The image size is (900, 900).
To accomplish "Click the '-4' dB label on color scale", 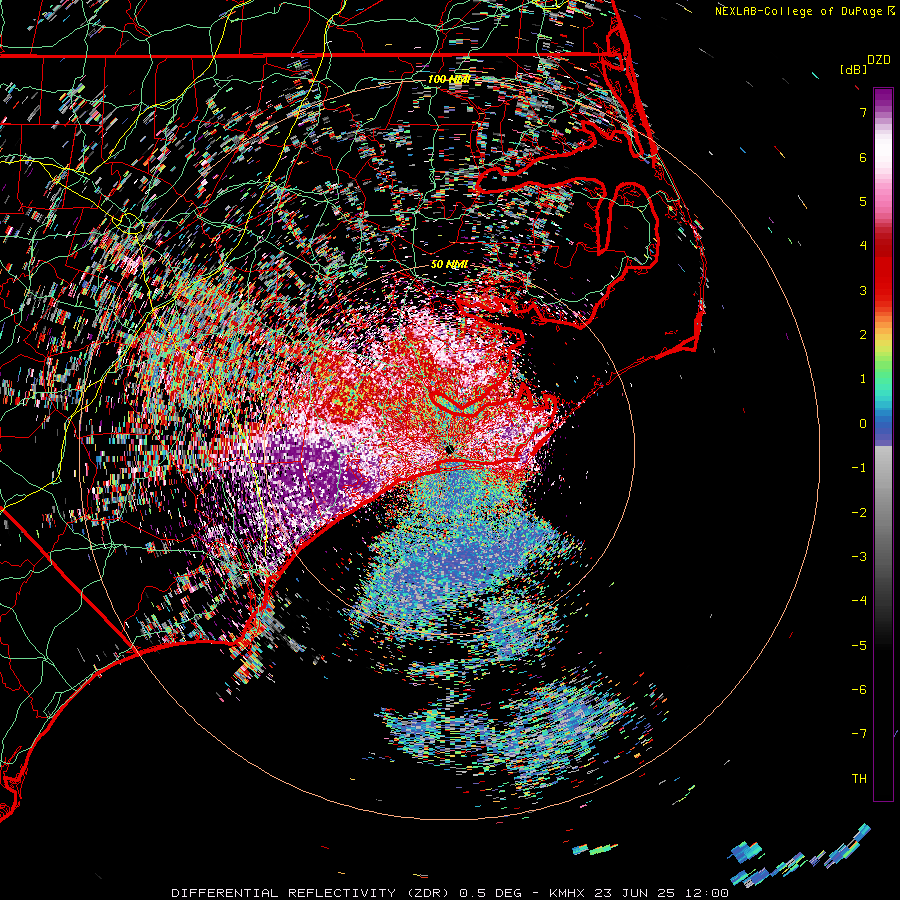I will coord(859,601).
